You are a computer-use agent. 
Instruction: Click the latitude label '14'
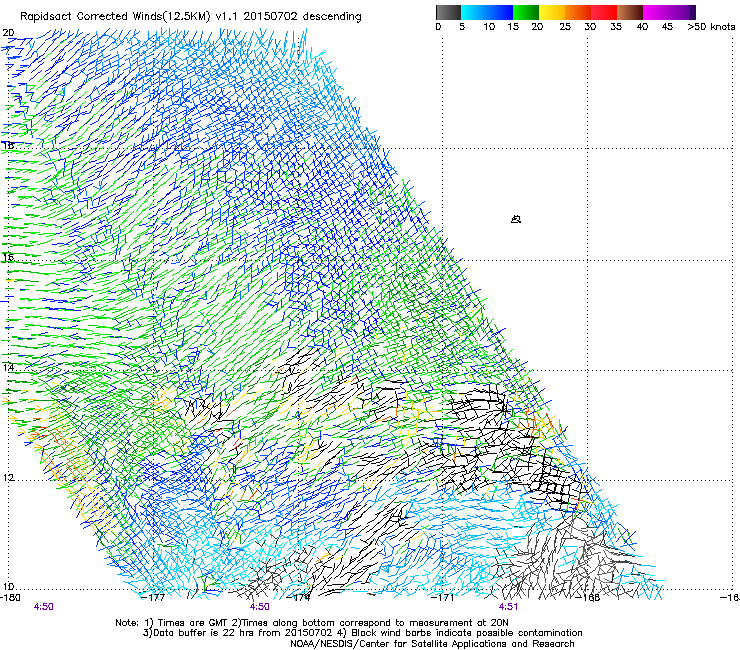tap(8, 367)
